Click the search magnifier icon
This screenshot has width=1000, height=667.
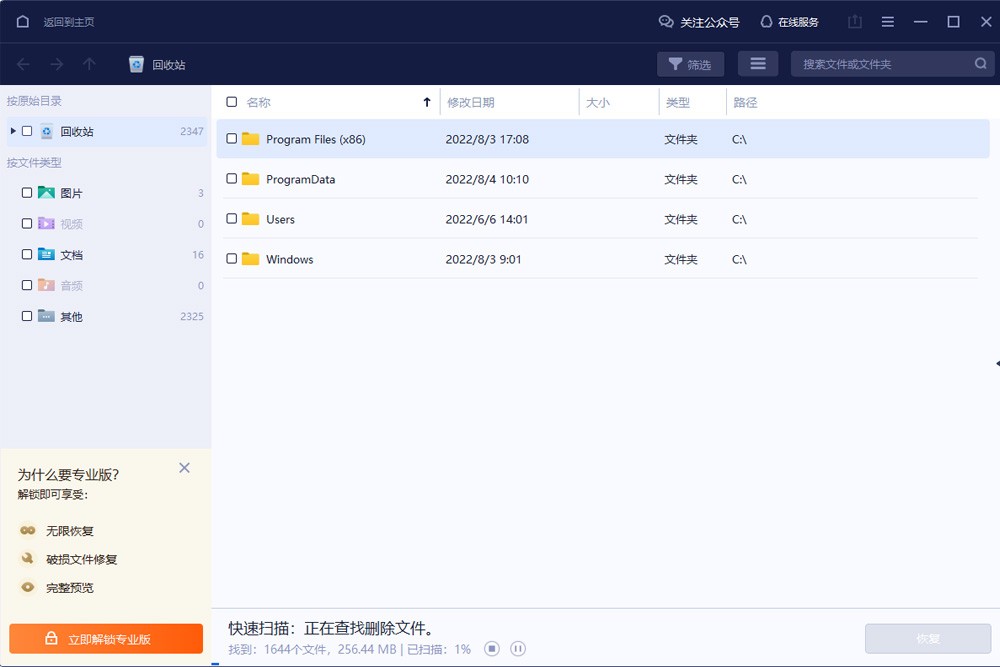980,64
